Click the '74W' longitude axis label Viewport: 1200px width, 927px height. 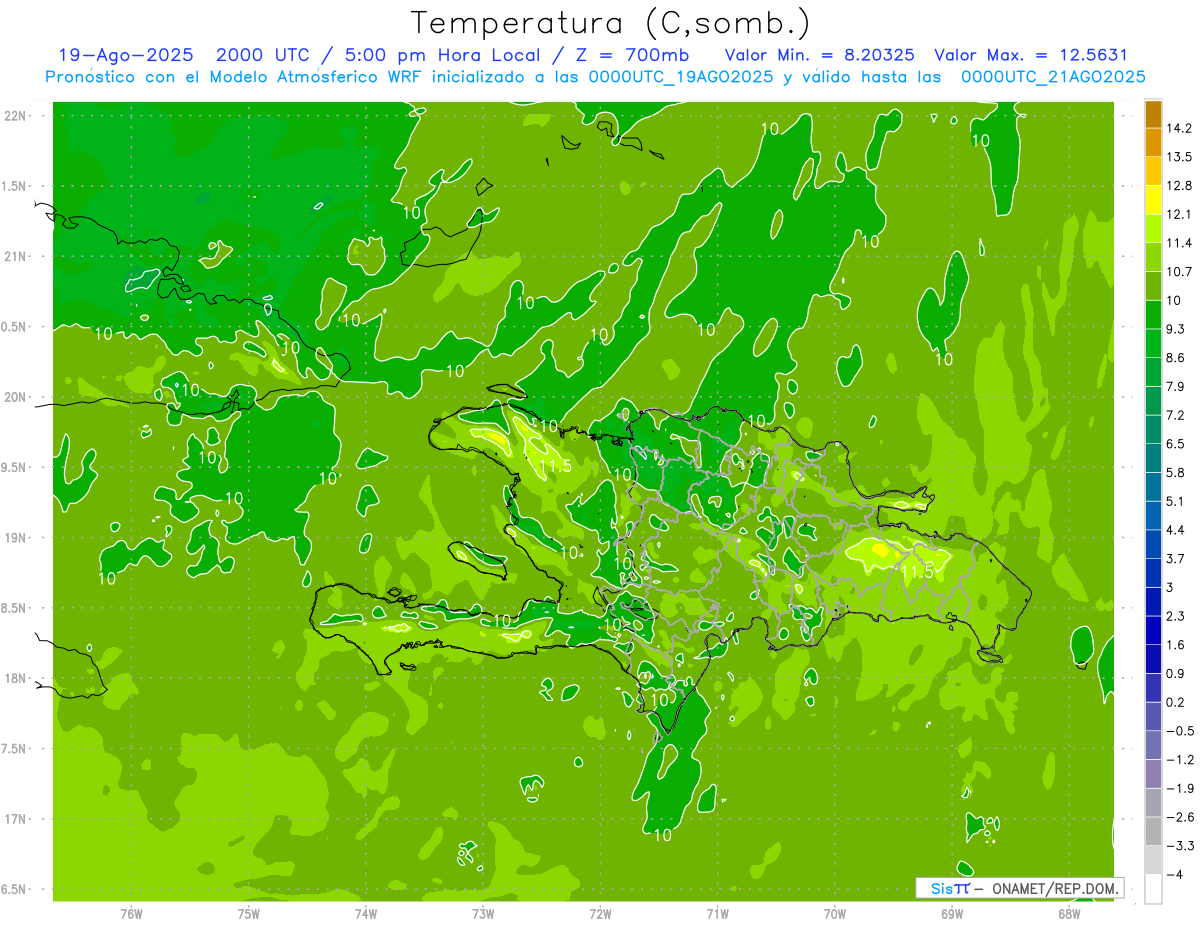pyautogui.click(x=366, y=913)
